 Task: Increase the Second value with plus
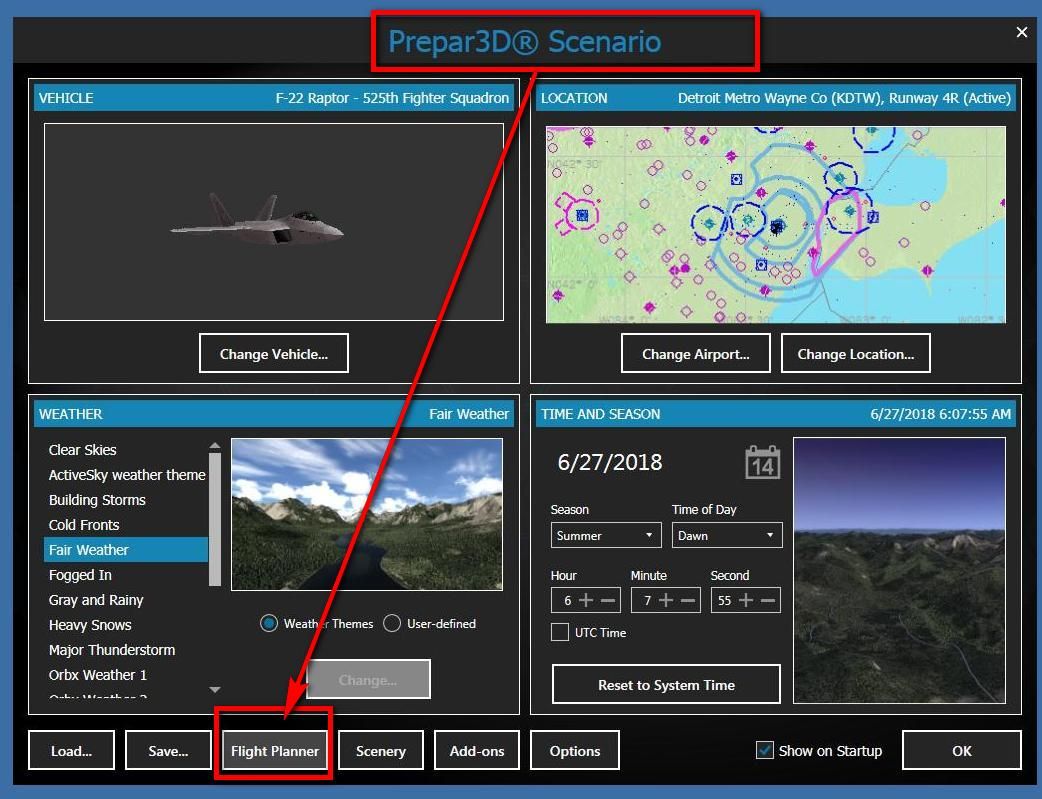pyautogui.click(x=746, y=600)
